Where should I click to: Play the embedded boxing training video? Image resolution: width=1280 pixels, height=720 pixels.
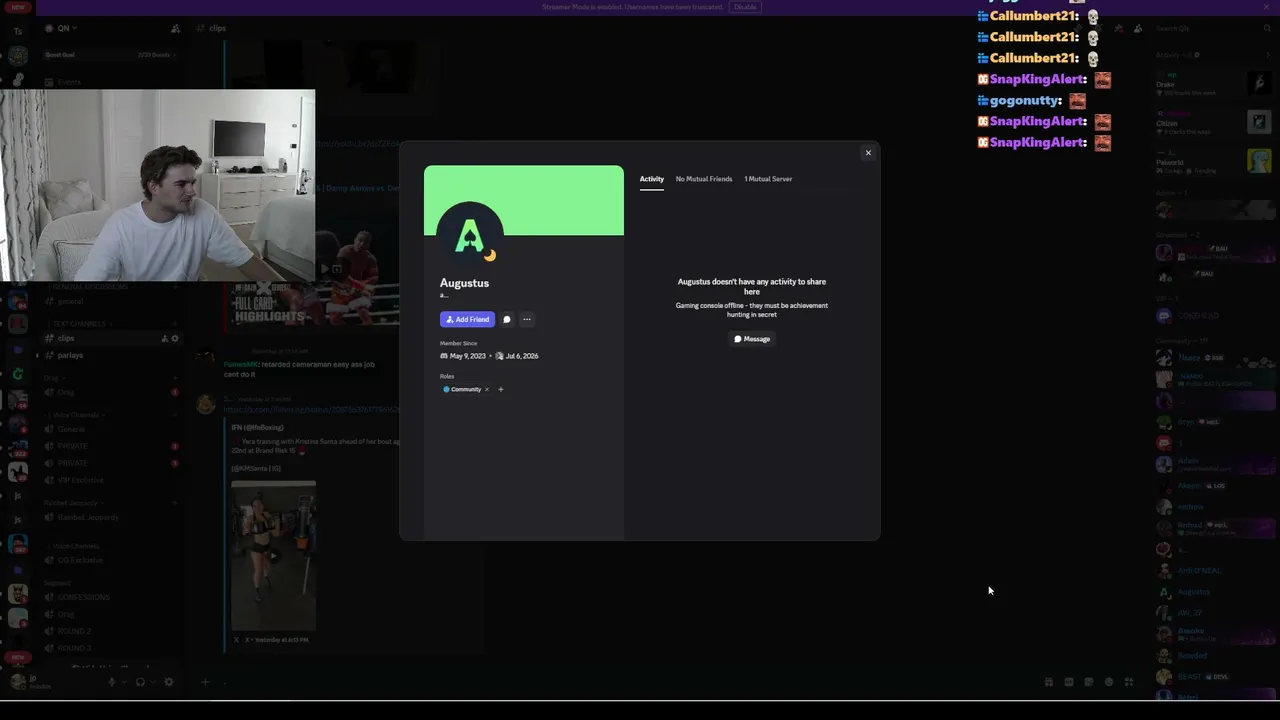coord(273,556)
